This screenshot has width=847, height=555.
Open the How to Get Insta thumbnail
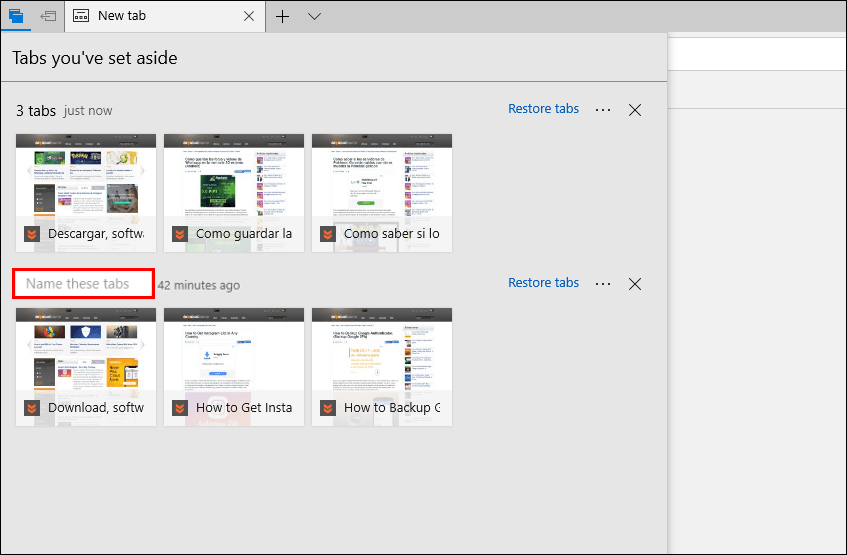pyautogui.click(x=234, y=367)
